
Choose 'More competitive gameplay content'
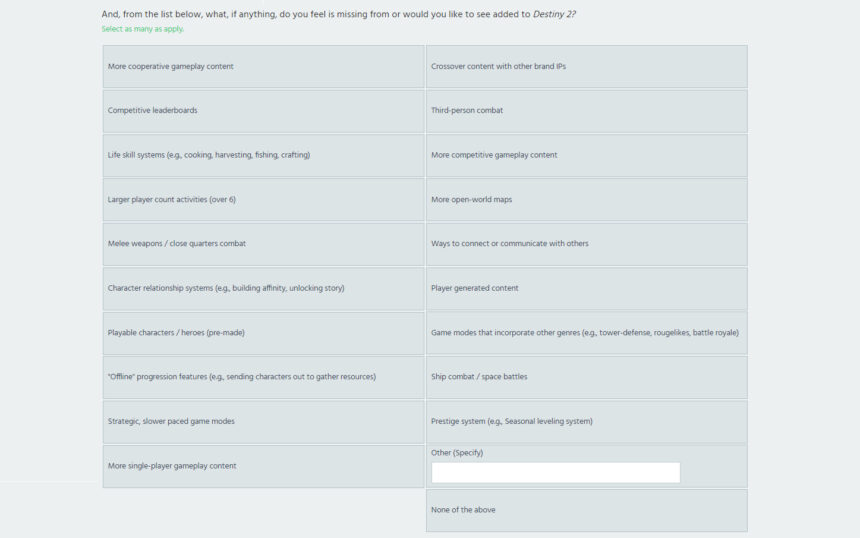click(x=586, y=155)
